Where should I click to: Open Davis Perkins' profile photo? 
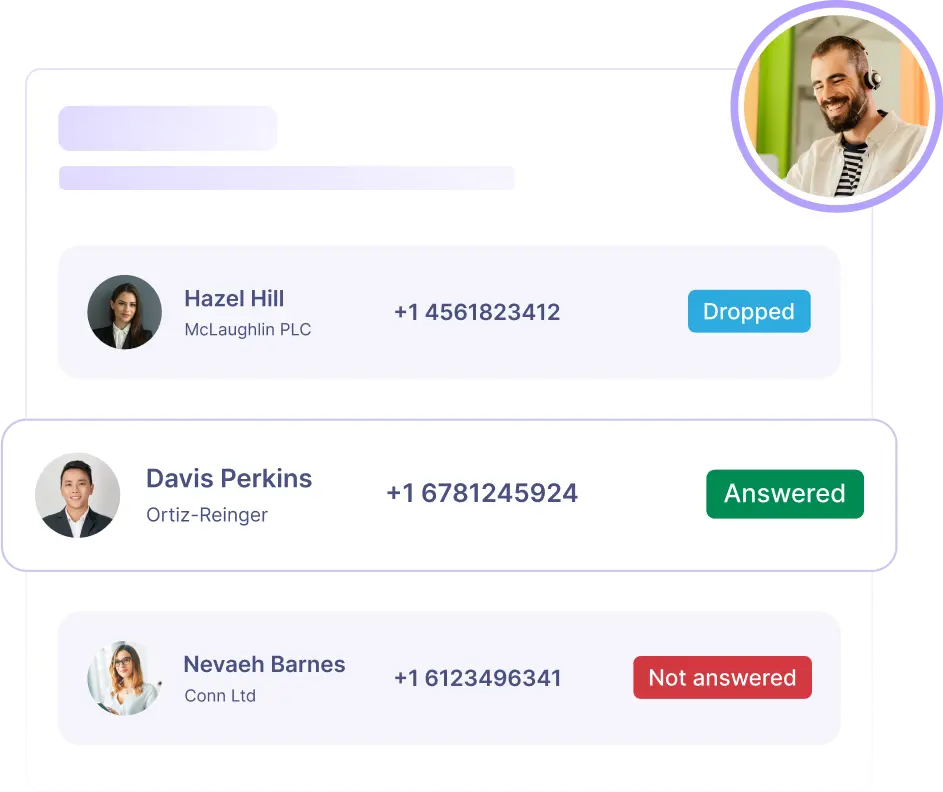pyautogui.click(x=78, y=495)
